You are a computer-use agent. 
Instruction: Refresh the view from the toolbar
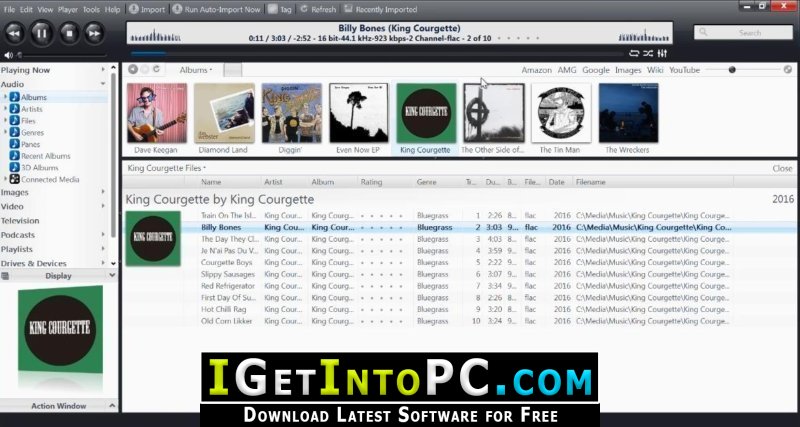317,9
